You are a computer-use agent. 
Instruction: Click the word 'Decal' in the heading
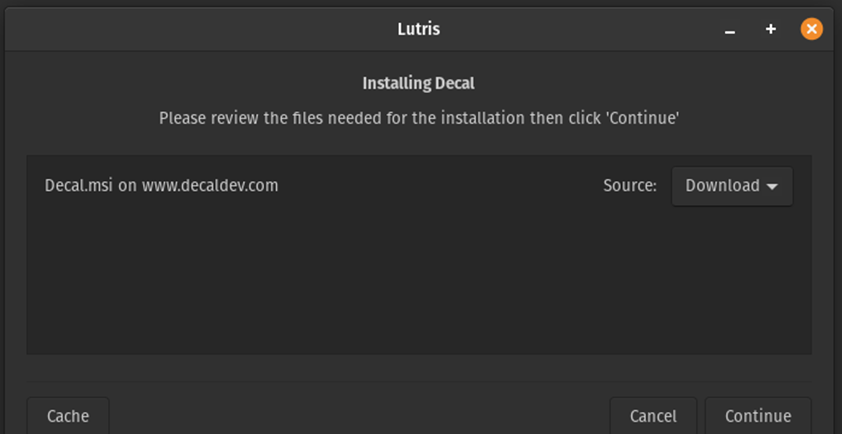[453, 83]
